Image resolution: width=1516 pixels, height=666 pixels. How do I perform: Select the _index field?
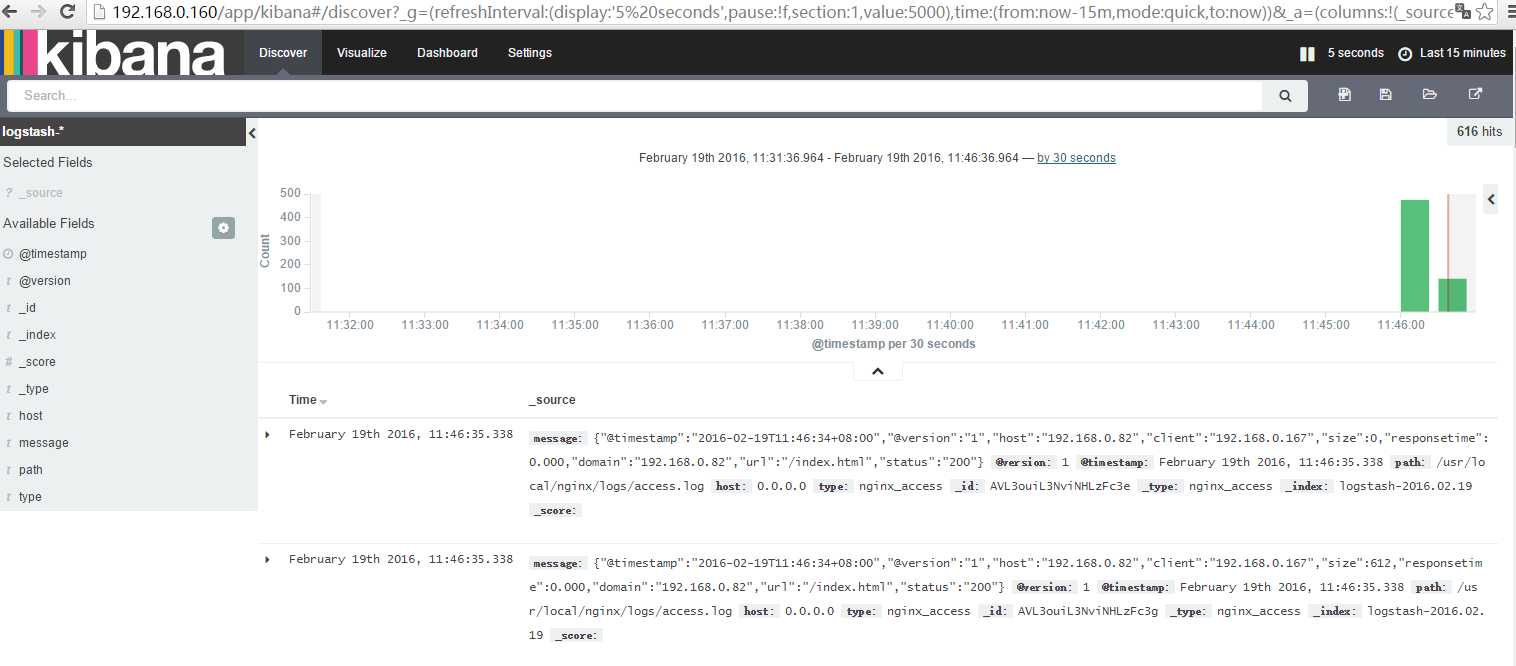pyautogui.click(x=37, y=335)
